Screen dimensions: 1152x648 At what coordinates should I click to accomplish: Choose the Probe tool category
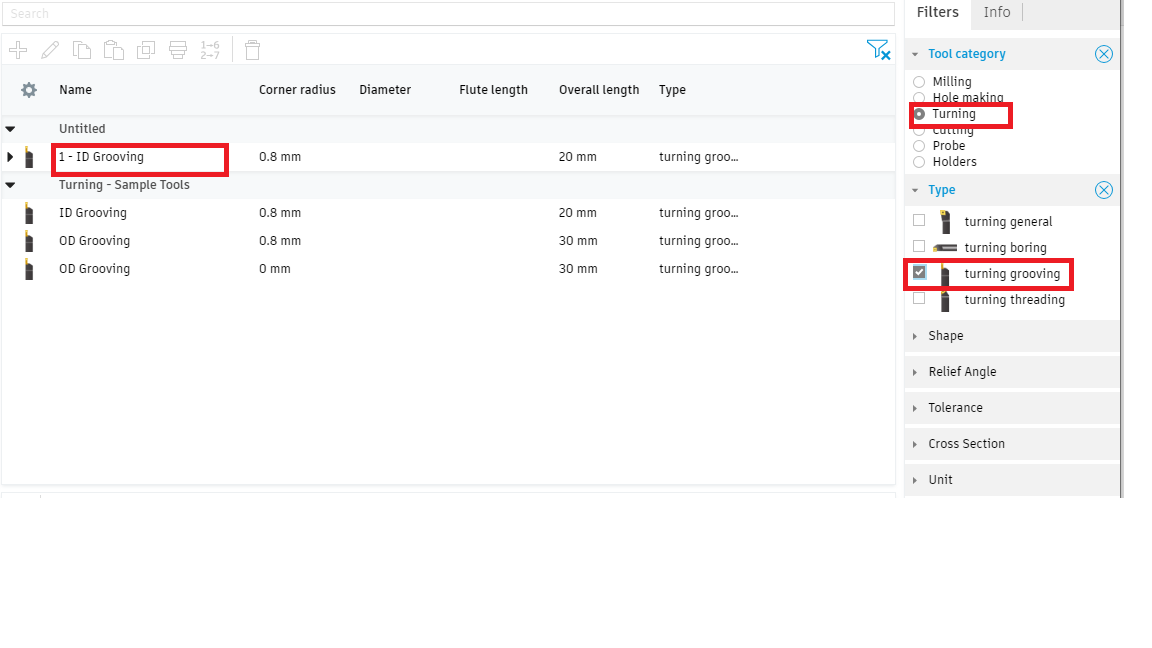(919, 146)
